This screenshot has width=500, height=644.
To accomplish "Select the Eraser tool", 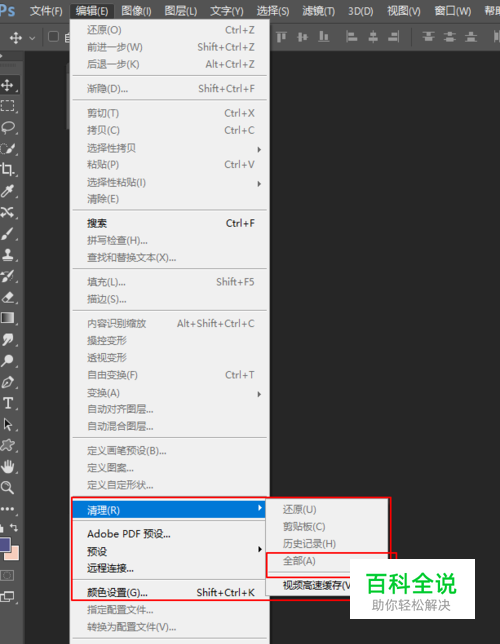I will (7, 297).
